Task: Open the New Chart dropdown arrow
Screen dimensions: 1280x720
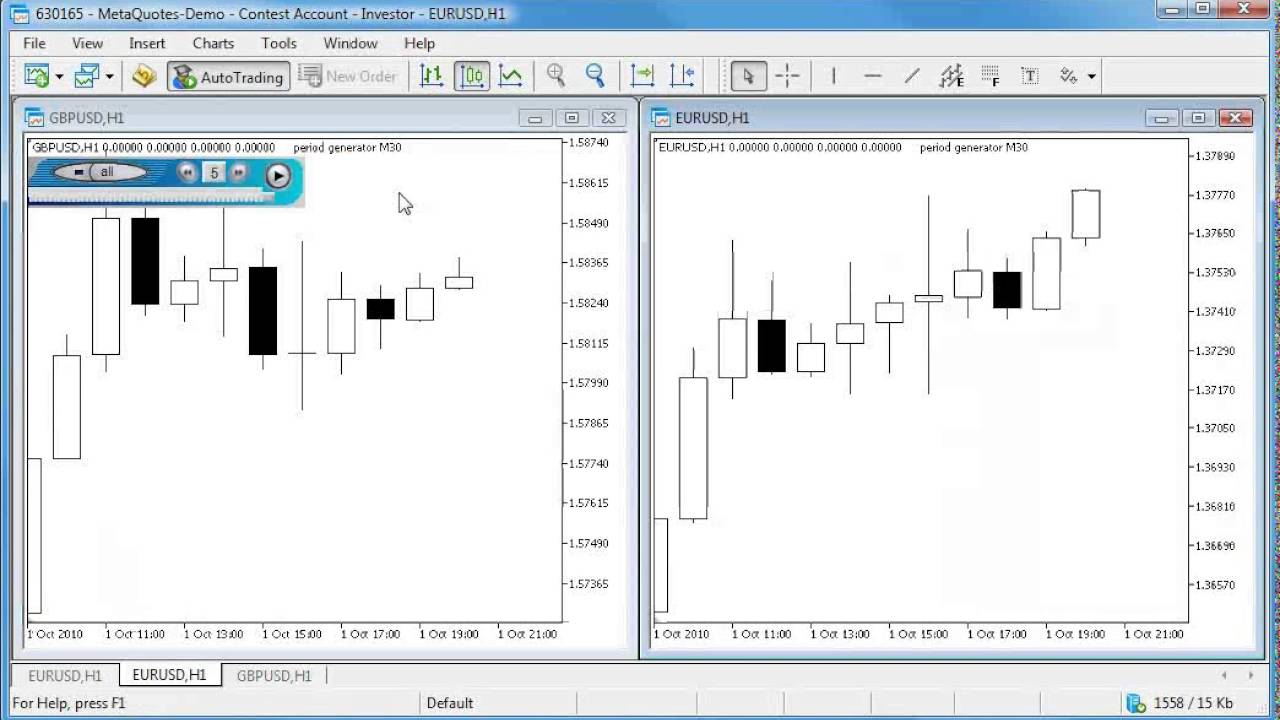Action: 59,76
